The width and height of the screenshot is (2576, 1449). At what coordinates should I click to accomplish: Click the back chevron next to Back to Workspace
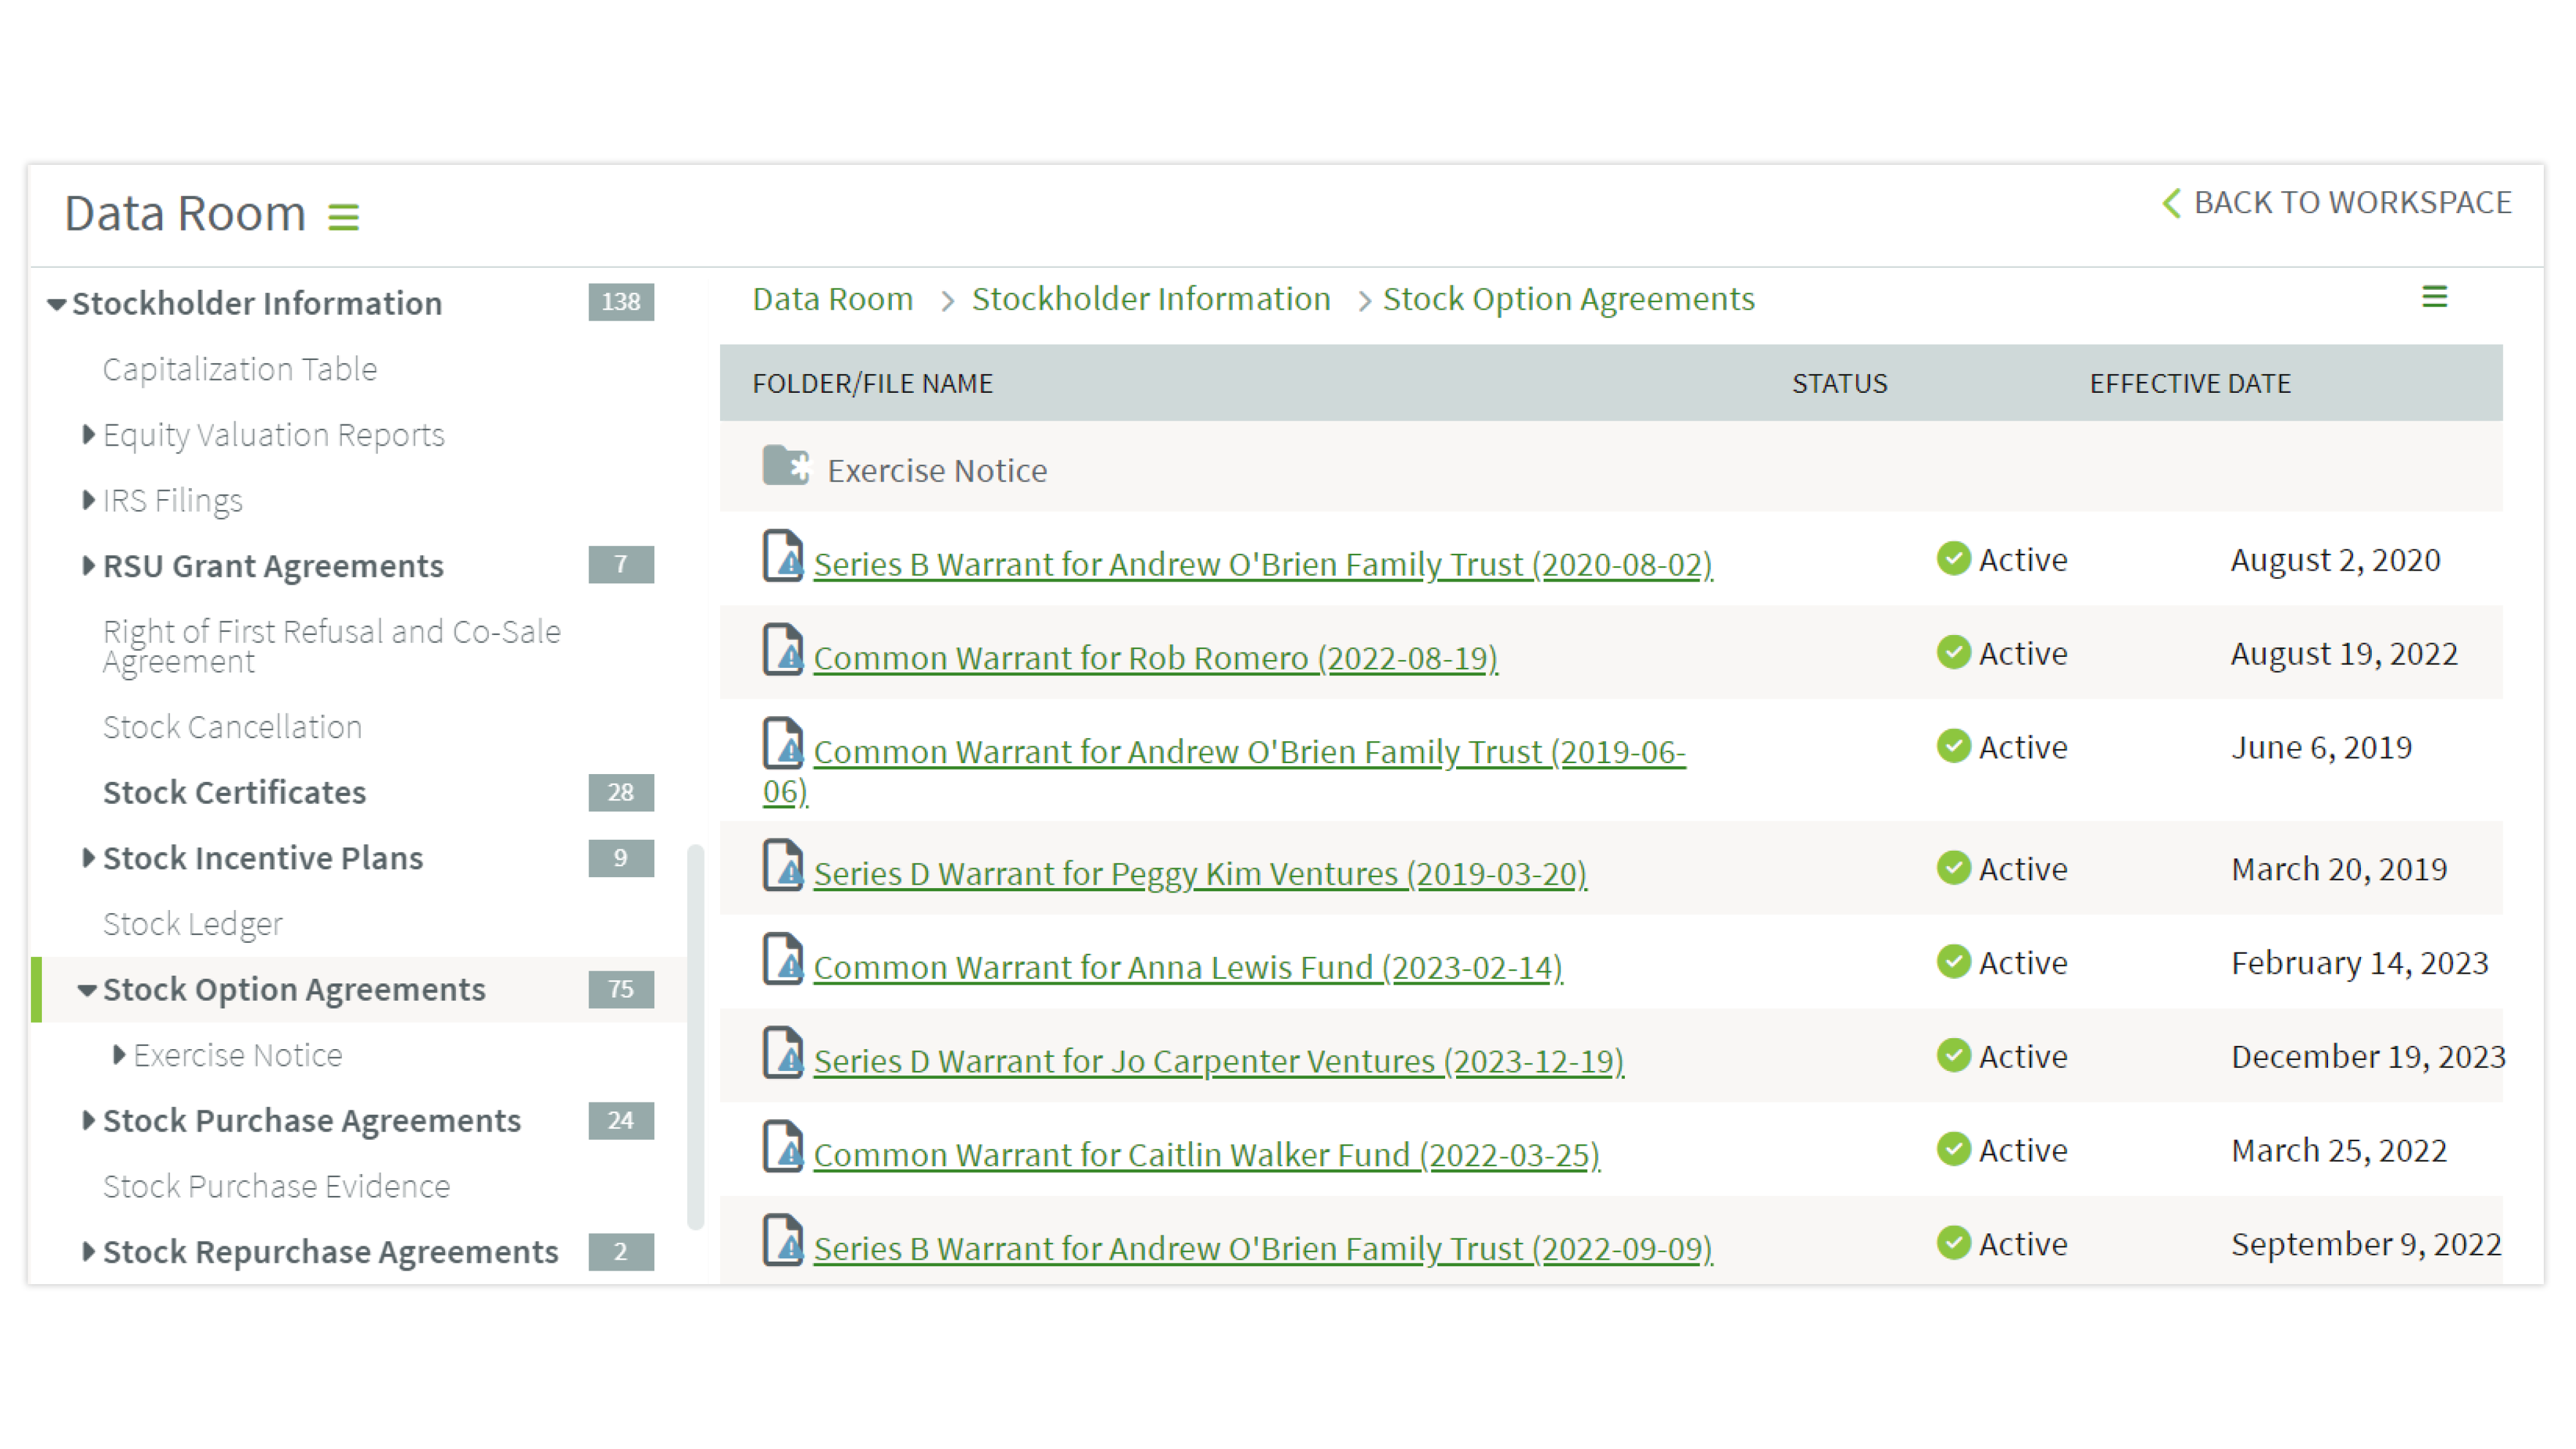(x=2171, y=203)
